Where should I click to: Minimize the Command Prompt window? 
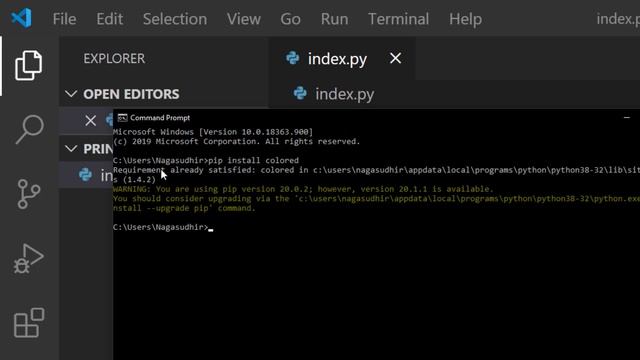(627, 118)
